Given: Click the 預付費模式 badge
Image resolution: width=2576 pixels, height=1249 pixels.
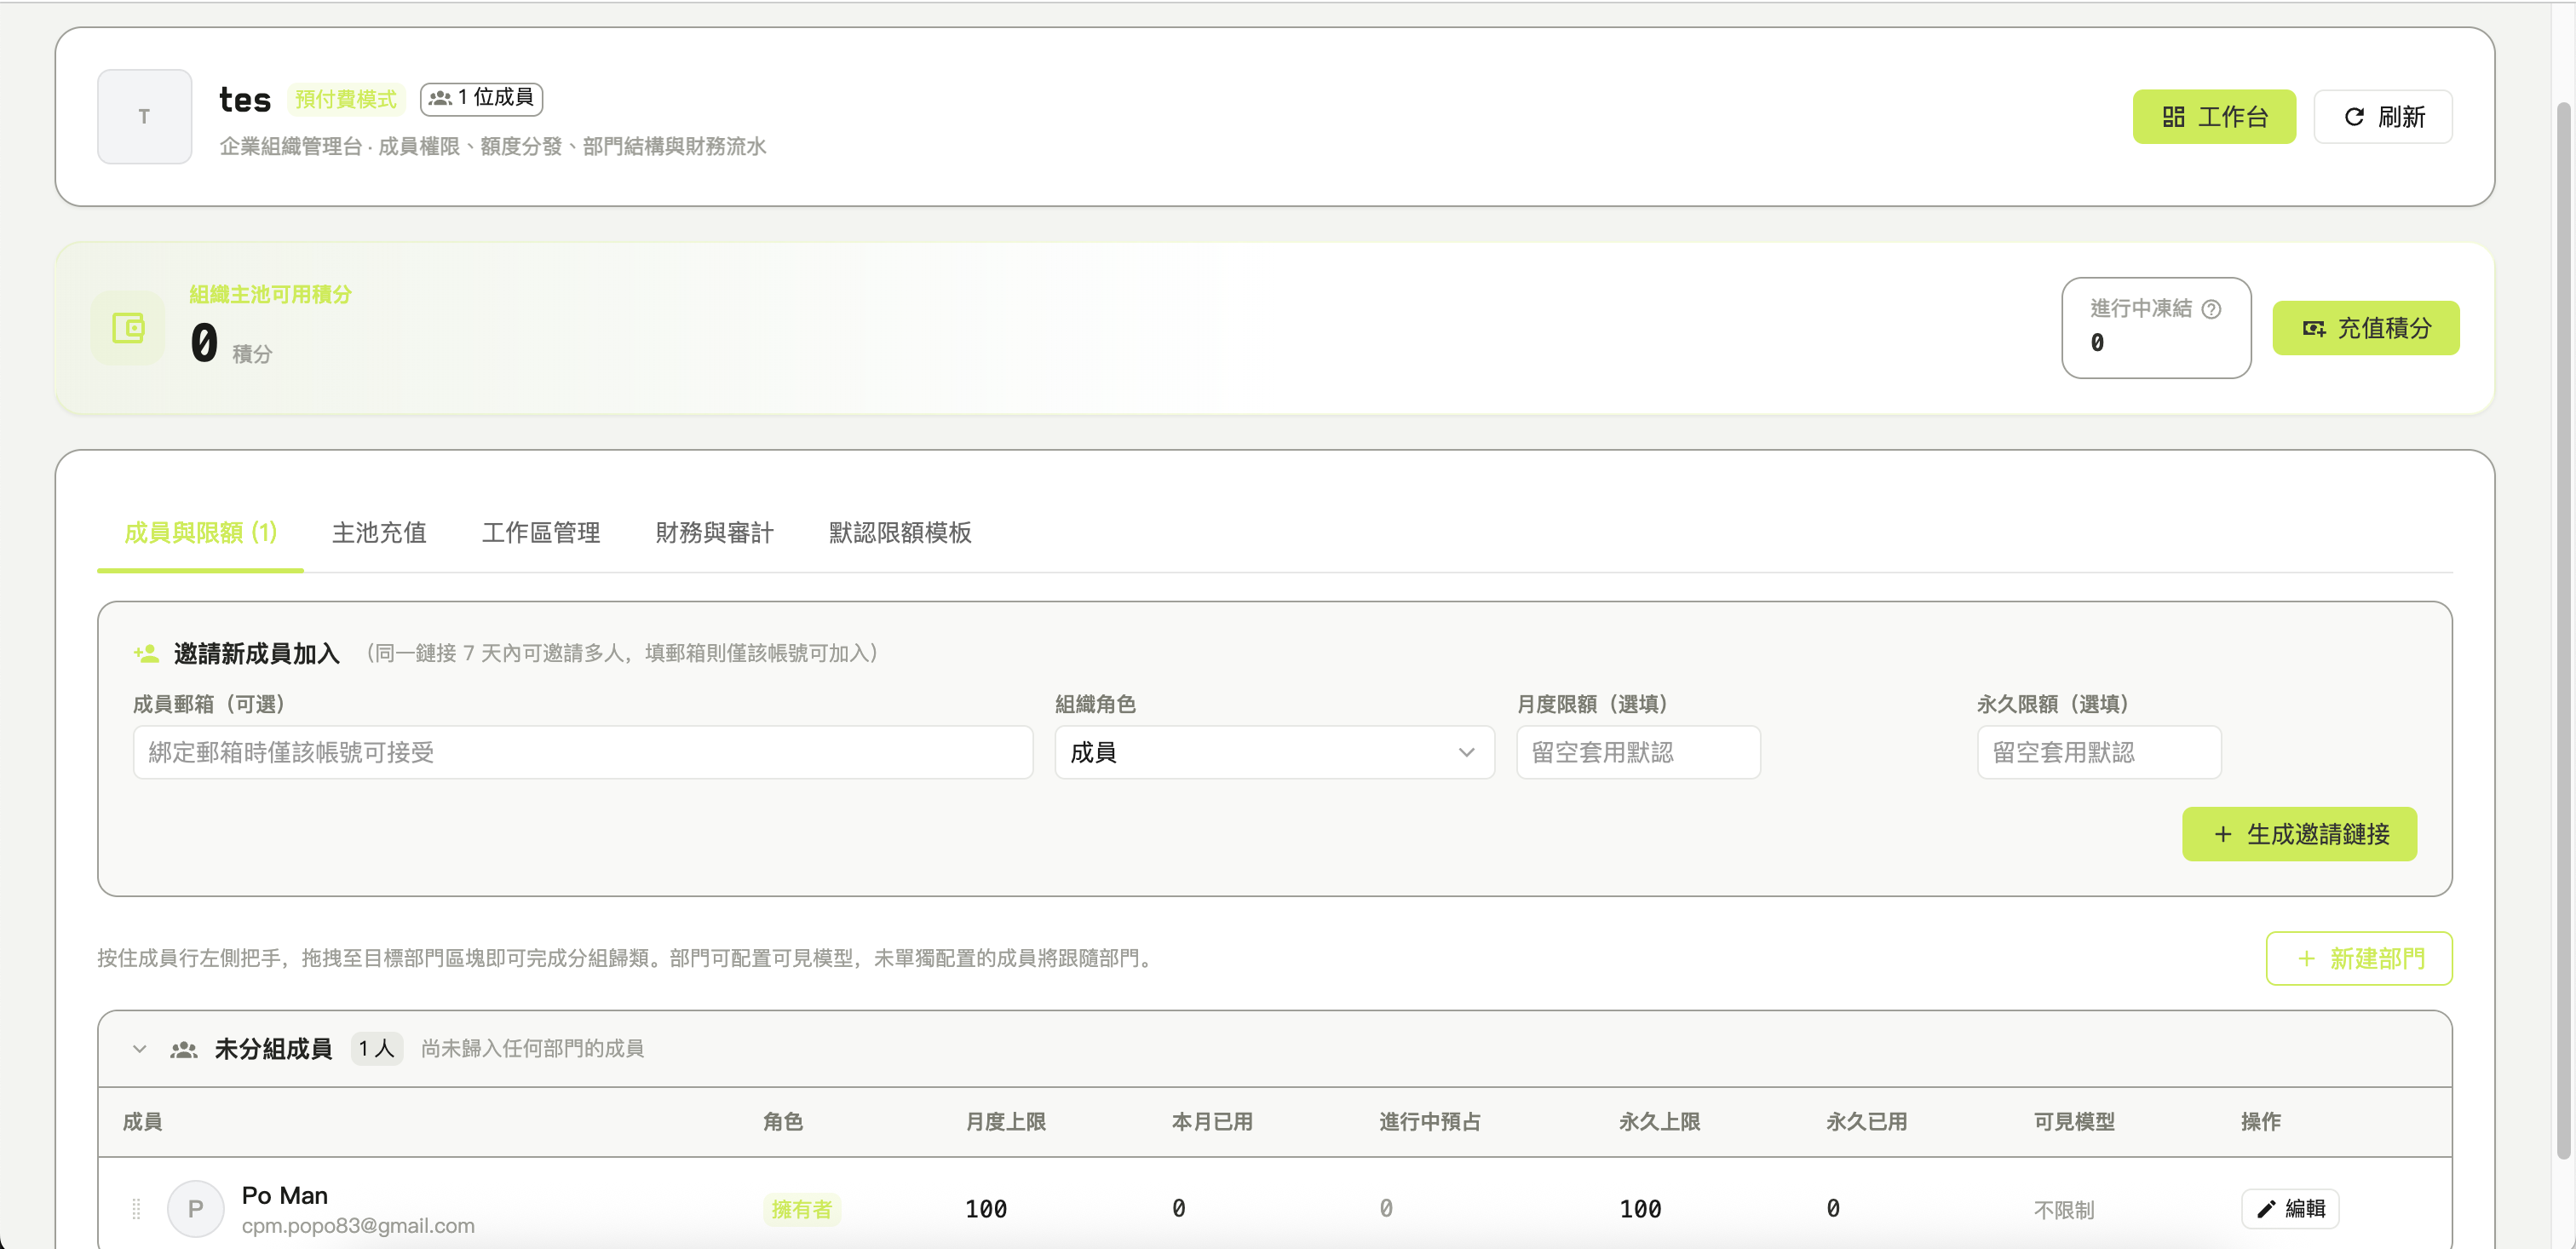Looking at the screenshot, I should click(x=345, y=99).
